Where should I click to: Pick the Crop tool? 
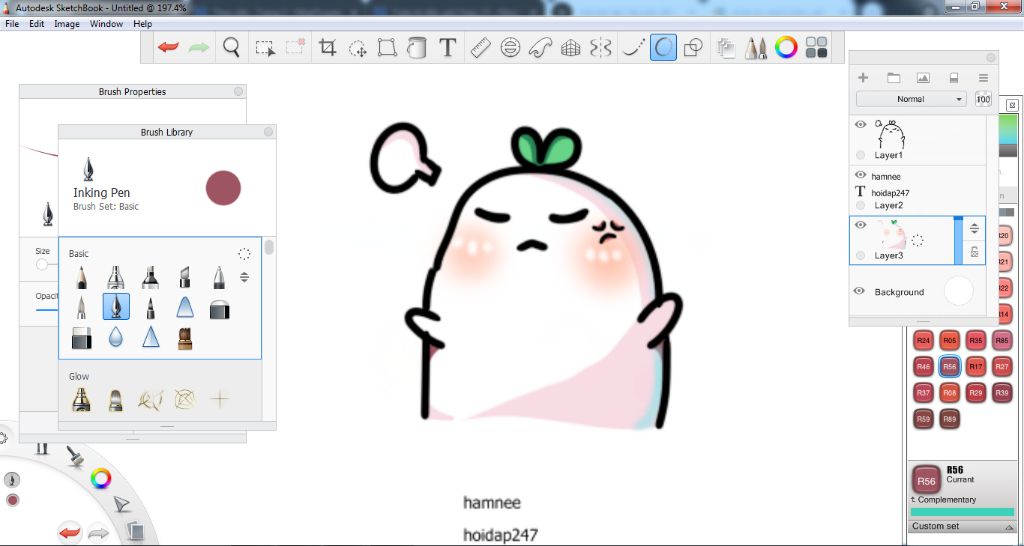[327, 47]
